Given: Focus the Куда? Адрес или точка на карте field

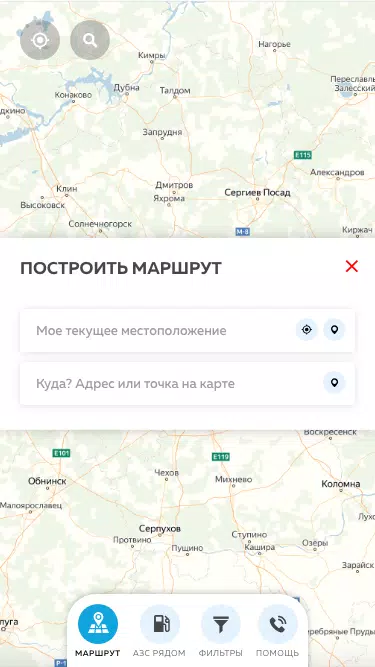Looking at the screenshot, I should coord(187,384).
